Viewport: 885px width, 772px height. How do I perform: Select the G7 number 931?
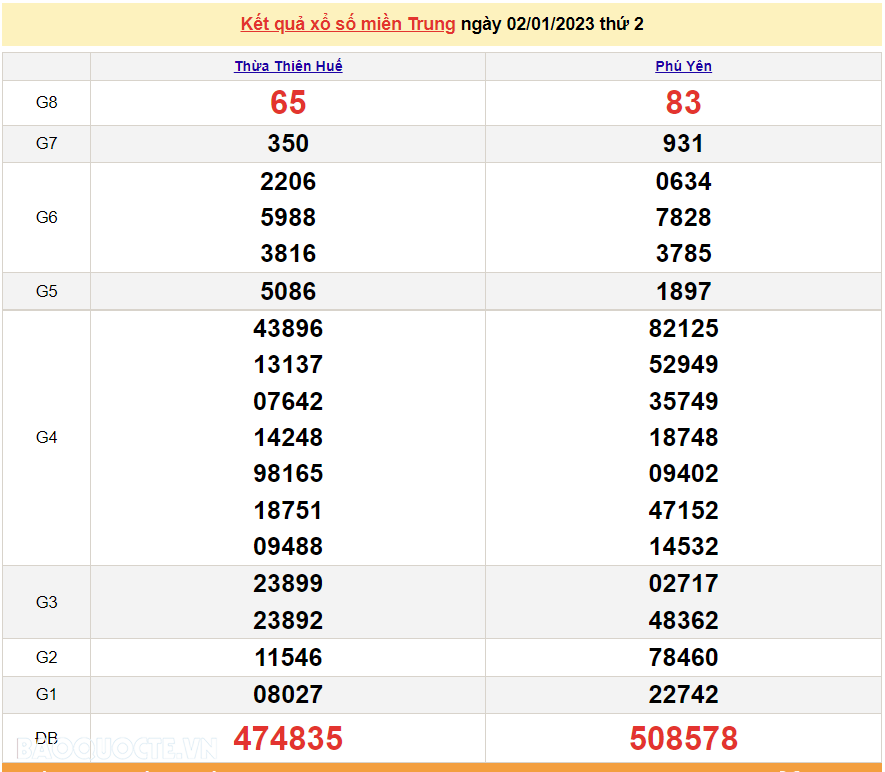683,143
